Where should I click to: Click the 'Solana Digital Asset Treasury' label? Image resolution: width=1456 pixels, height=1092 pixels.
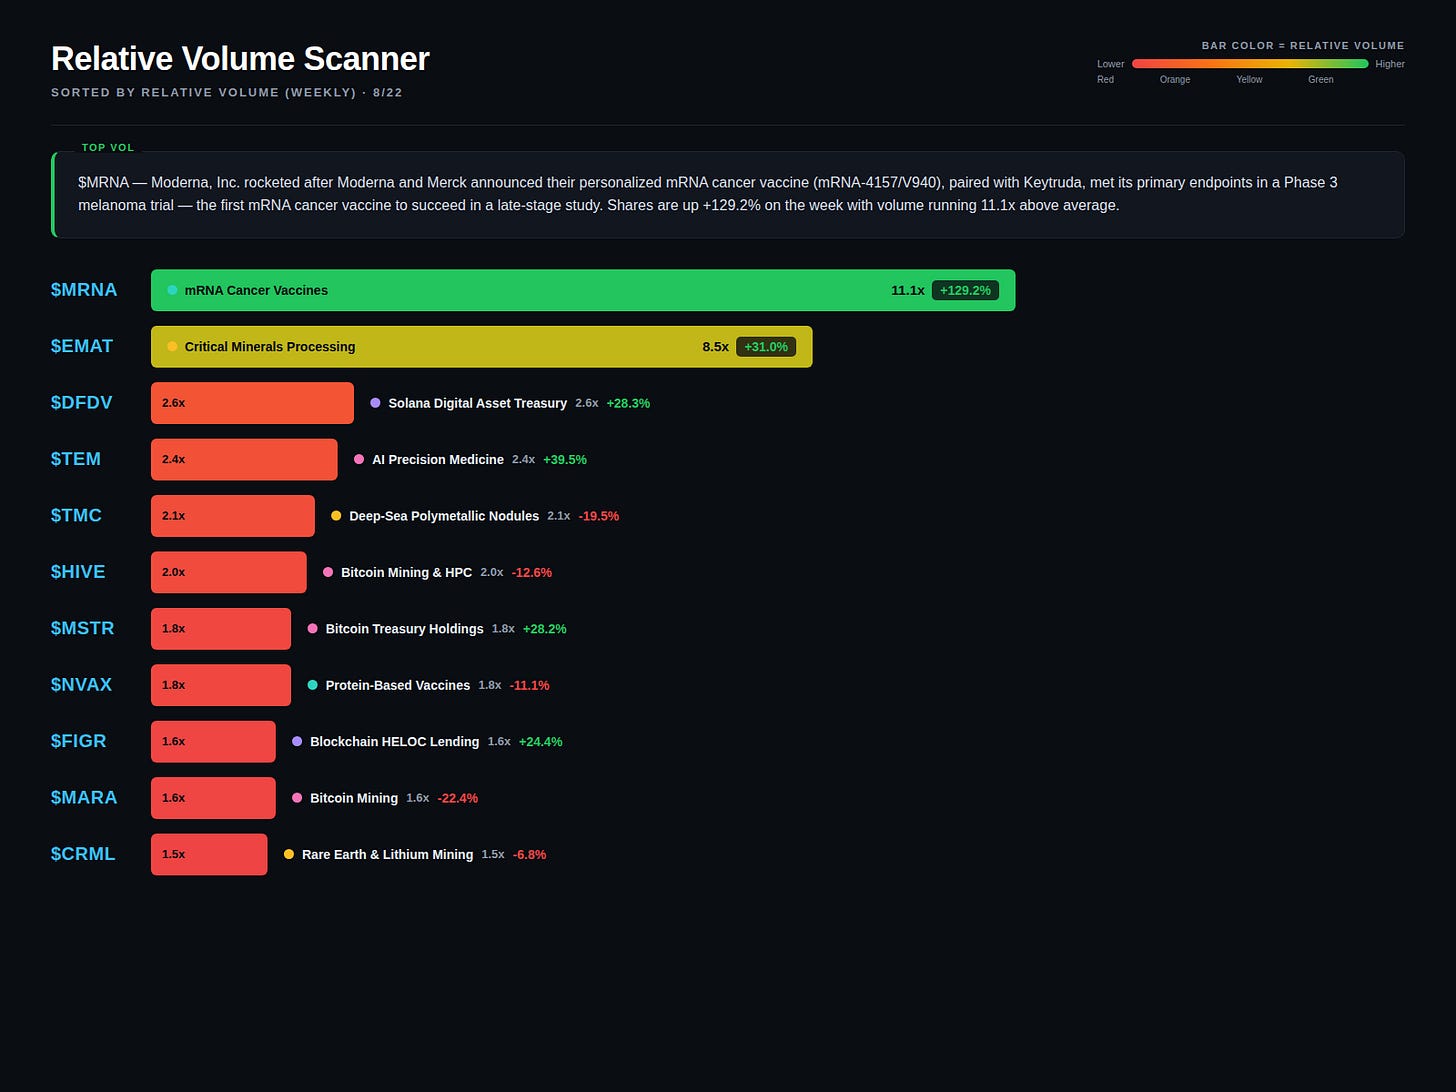tap(478, 403)
